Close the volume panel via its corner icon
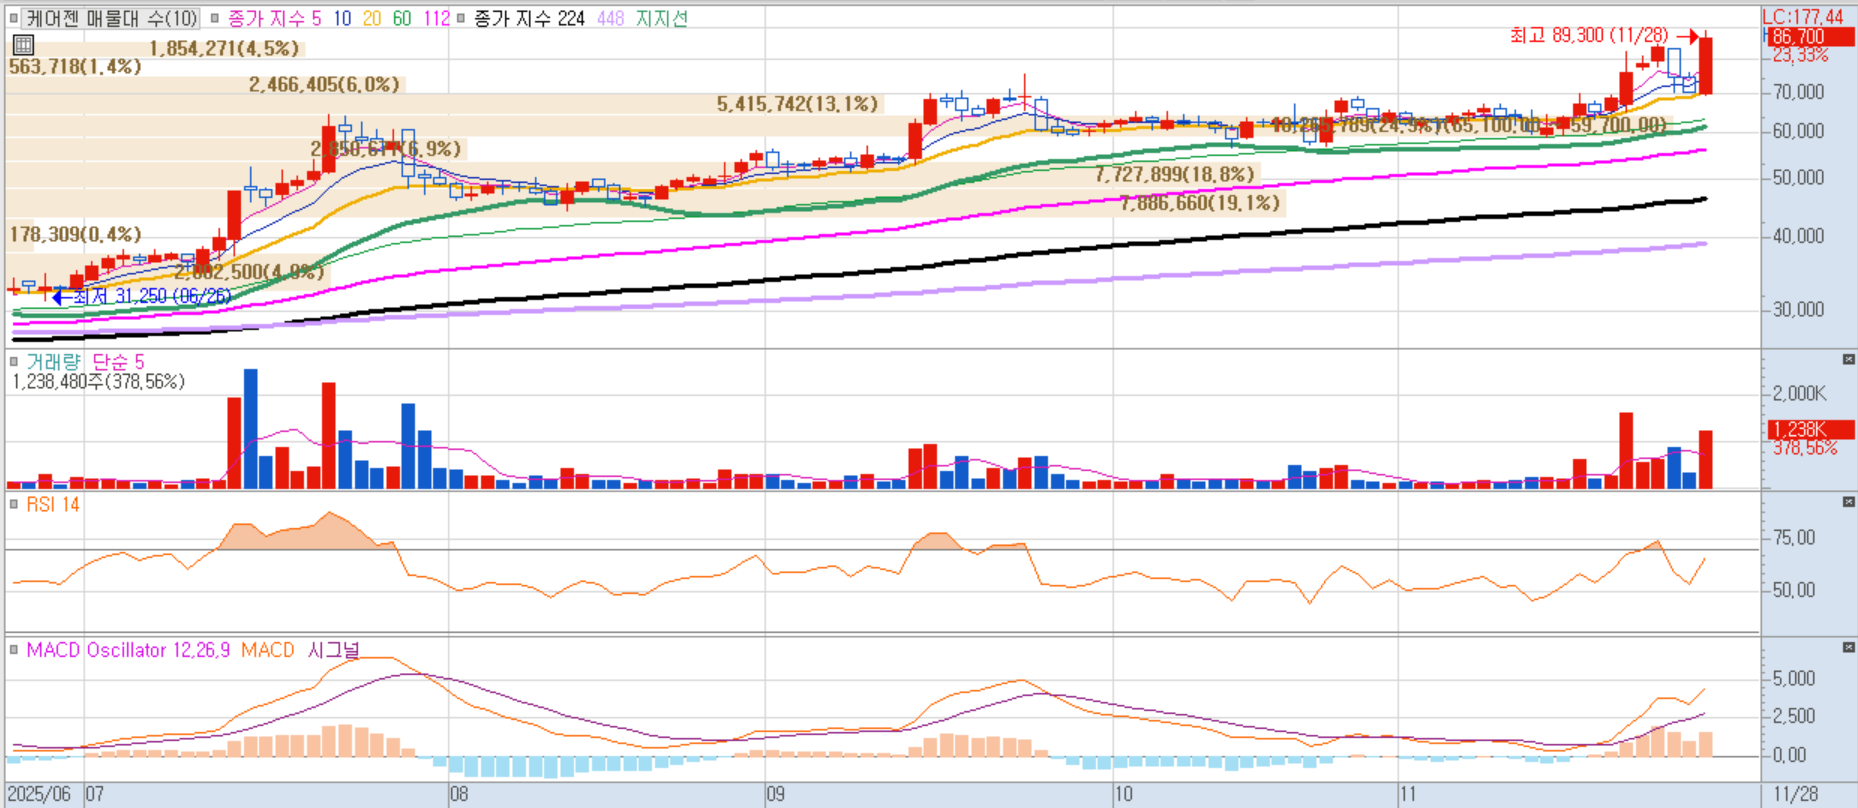 [x=1848, y=359]
